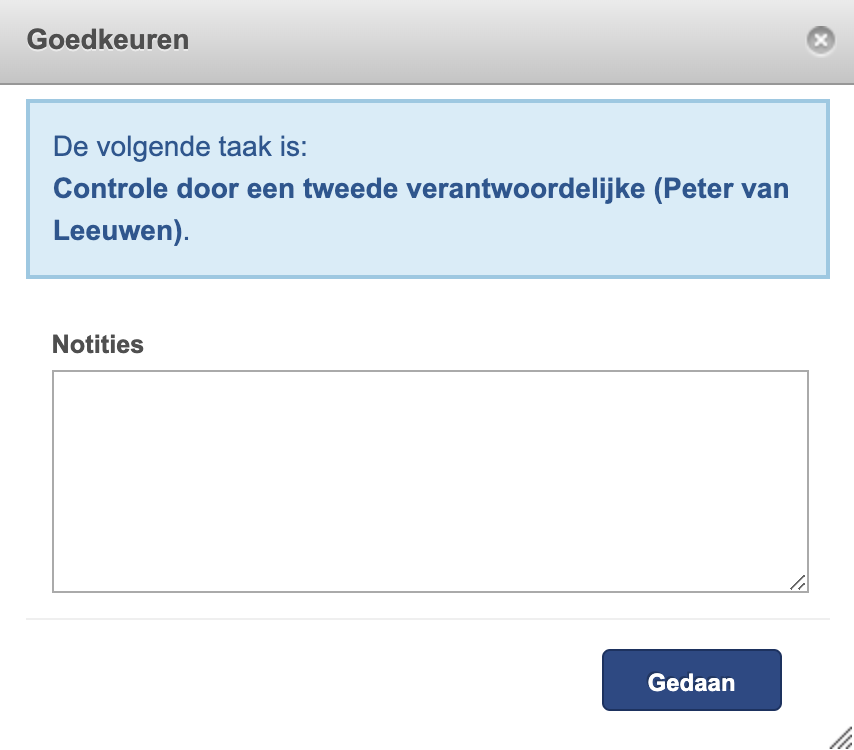
Task: Click the grey circular X in the header
Action: [820, 40]
